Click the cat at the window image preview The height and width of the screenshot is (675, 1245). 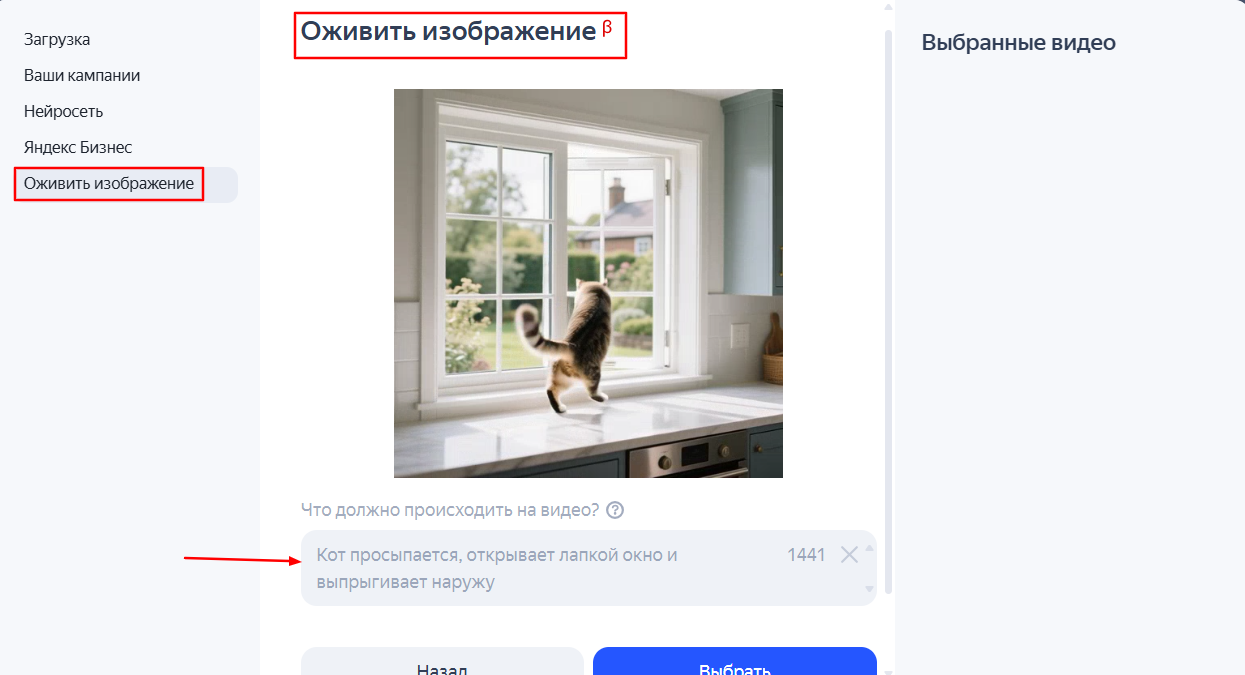click(588, 283)
